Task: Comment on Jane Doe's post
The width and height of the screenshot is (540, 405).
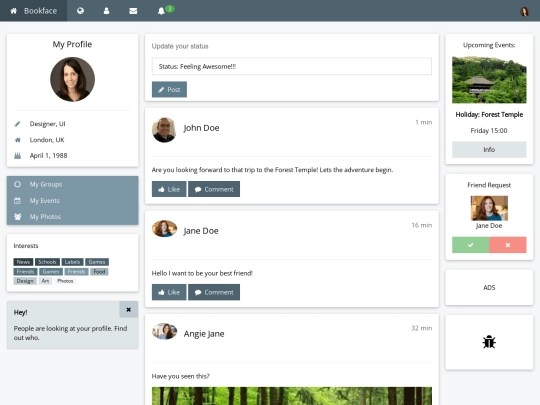Action: coord(214,292)
